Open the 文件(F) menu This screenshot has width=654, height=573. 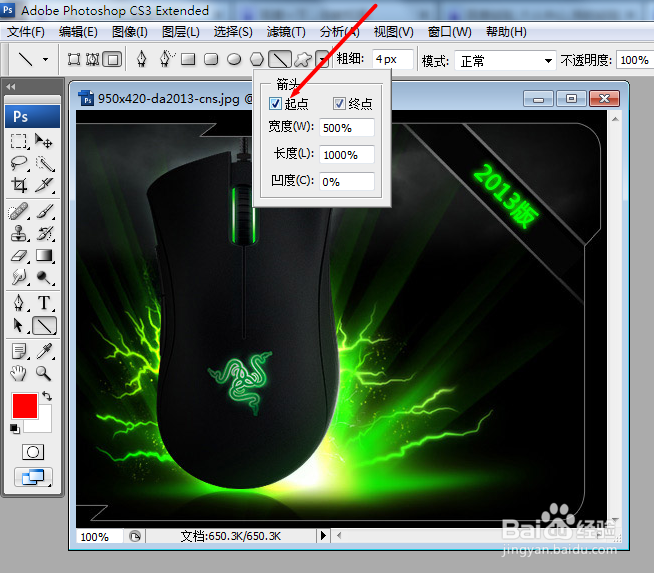coord(26,32)
